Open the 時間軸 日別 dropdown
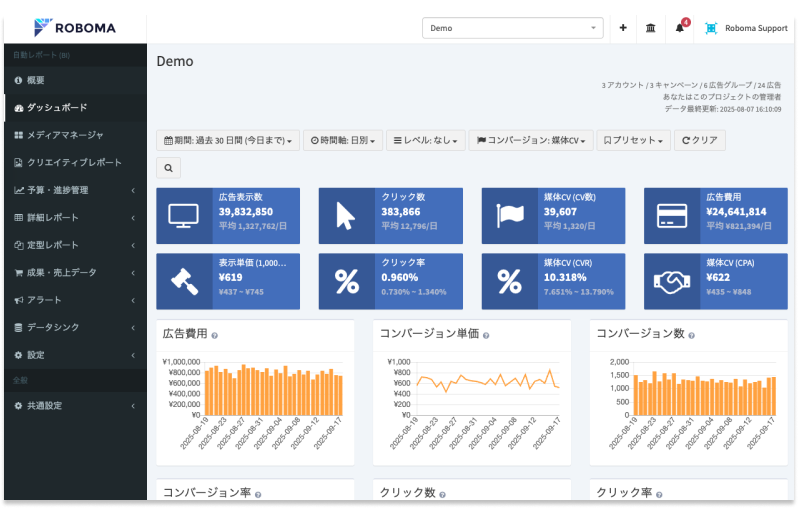798x508 pixels. click(x=343, y=141)
